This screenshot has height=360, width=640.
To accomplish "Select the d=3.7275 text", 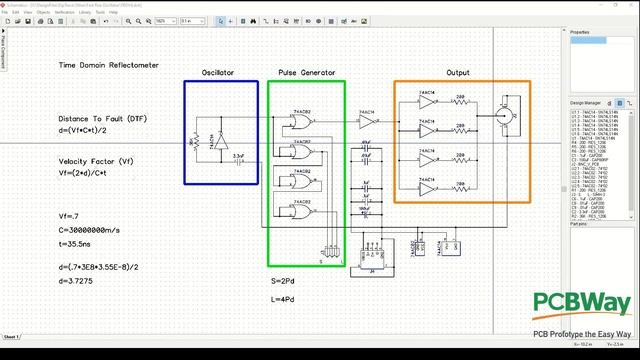I will point(76,281).
